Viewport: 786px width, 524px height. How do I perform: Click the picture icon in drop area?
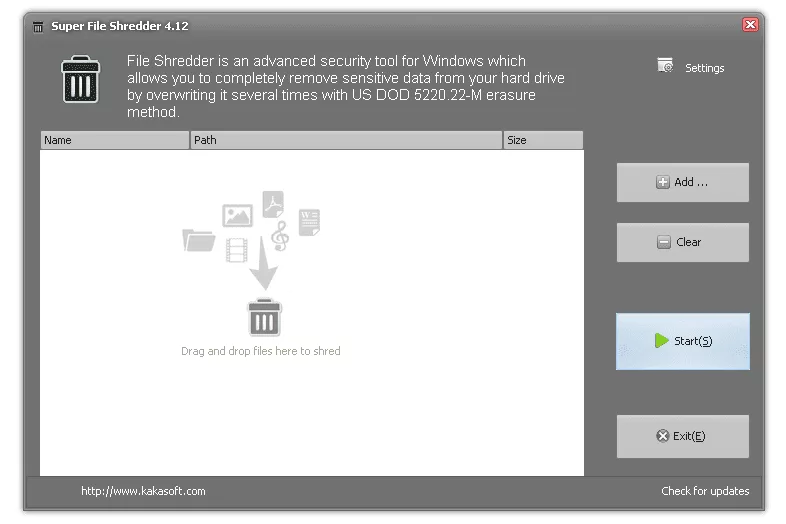(237, 214)
